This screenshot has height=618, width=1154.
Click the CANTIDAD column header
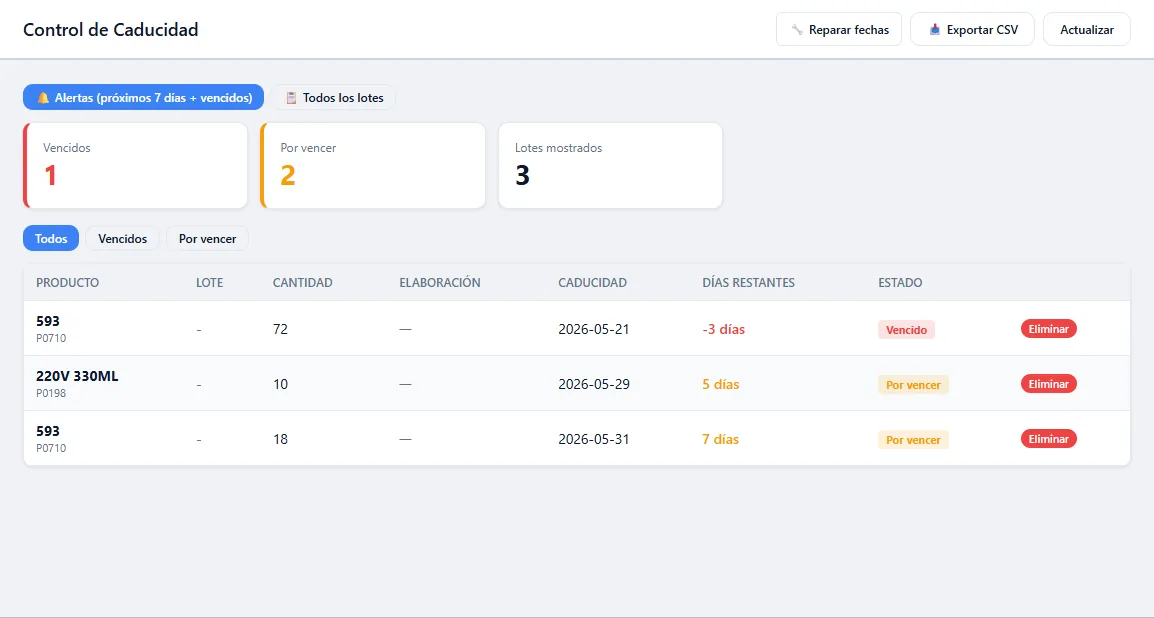click(302, 283)
